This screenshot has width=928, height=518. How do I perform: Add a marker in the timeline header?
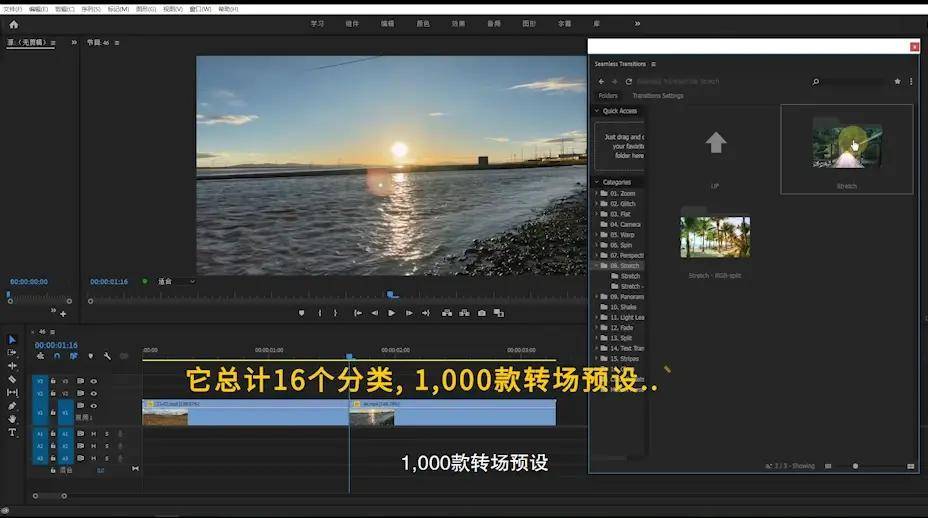(x=91, y=356)
